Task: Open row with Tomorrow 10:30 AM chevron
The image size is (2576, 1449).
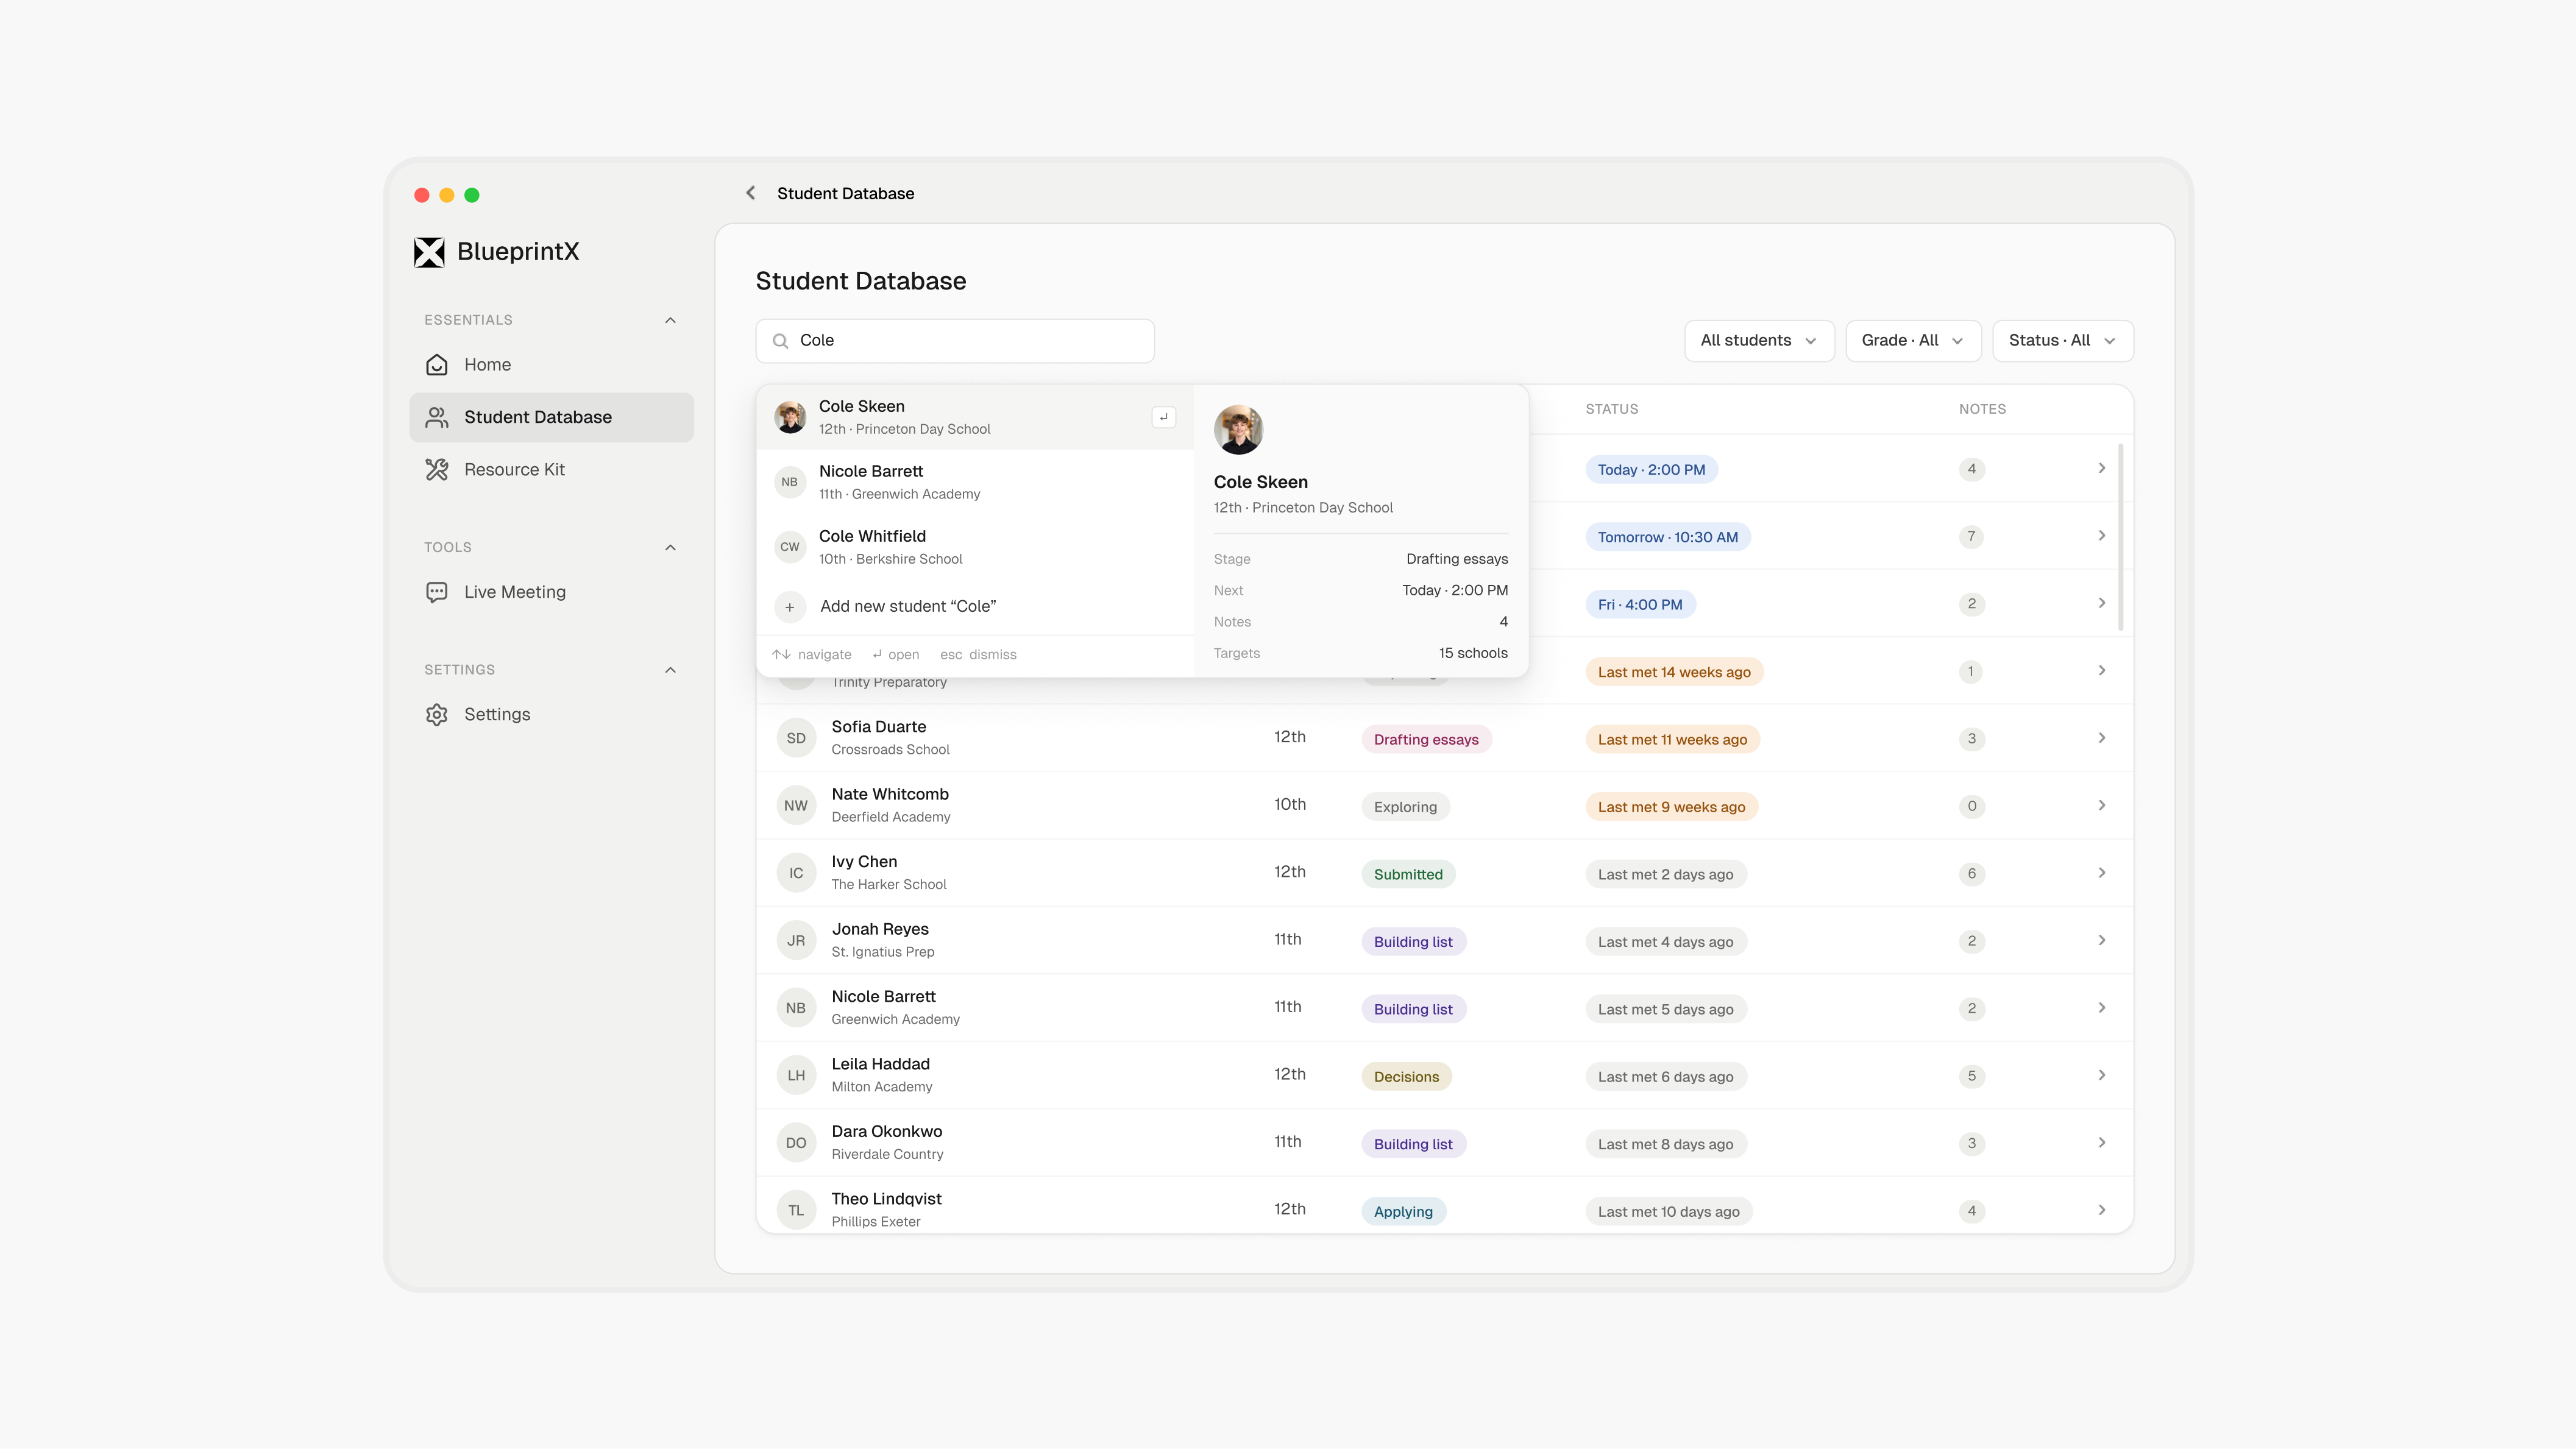Action: [x=2102, y=536]
